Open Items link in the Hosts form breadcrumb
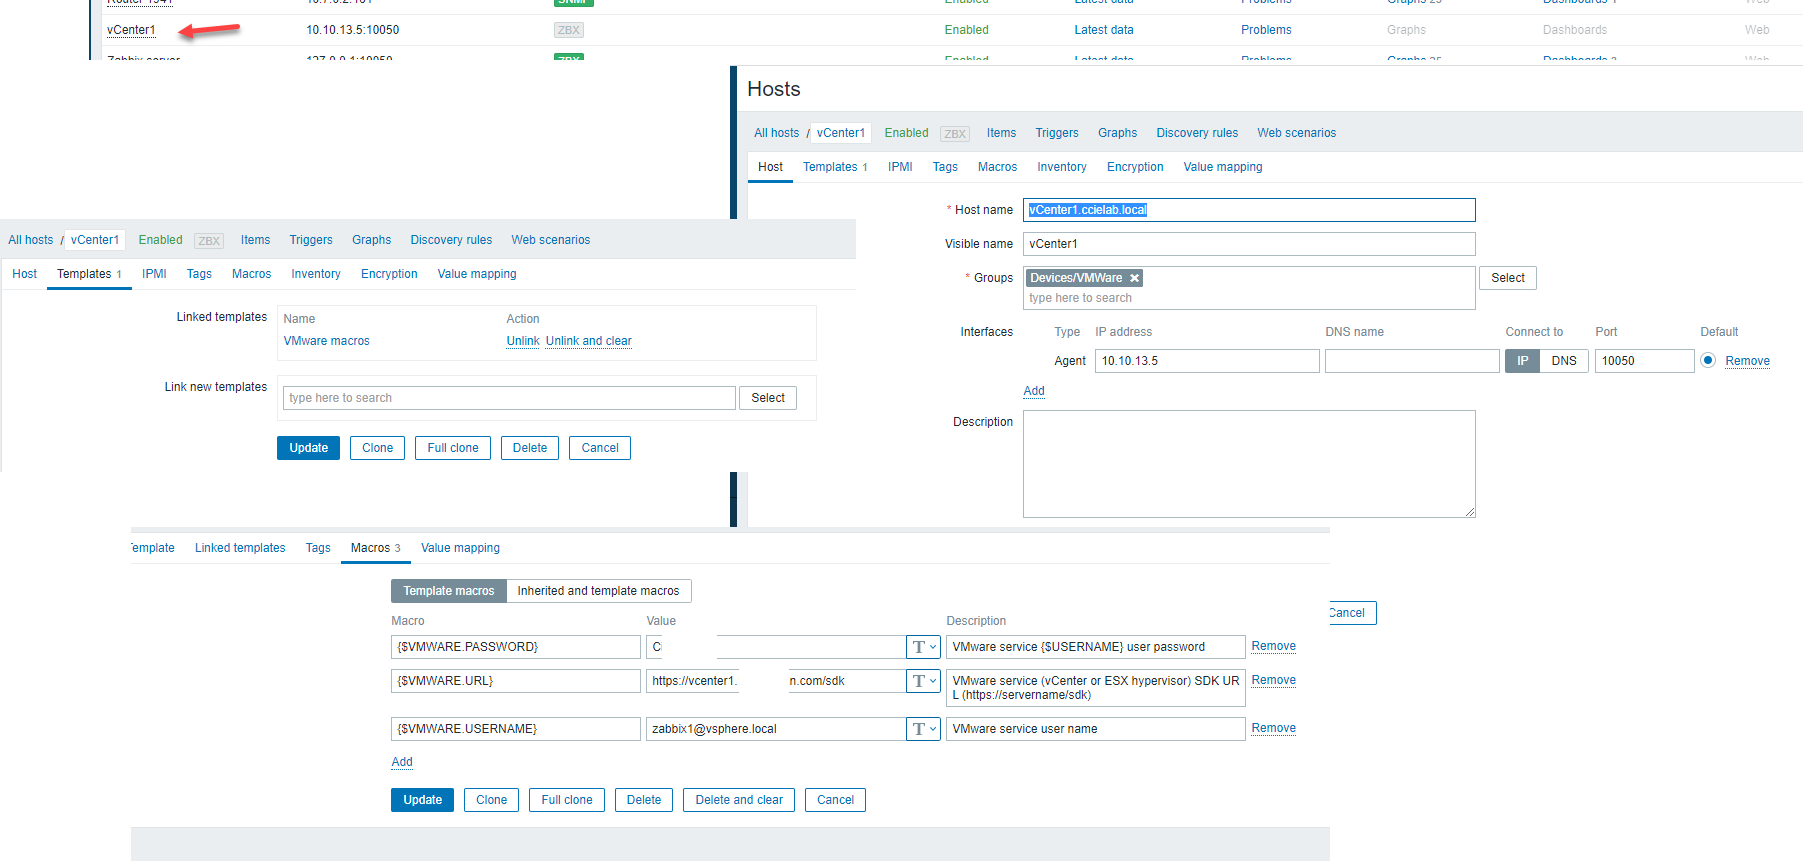This screenshot has height=861, width=1803. (x=1001, y=133)
